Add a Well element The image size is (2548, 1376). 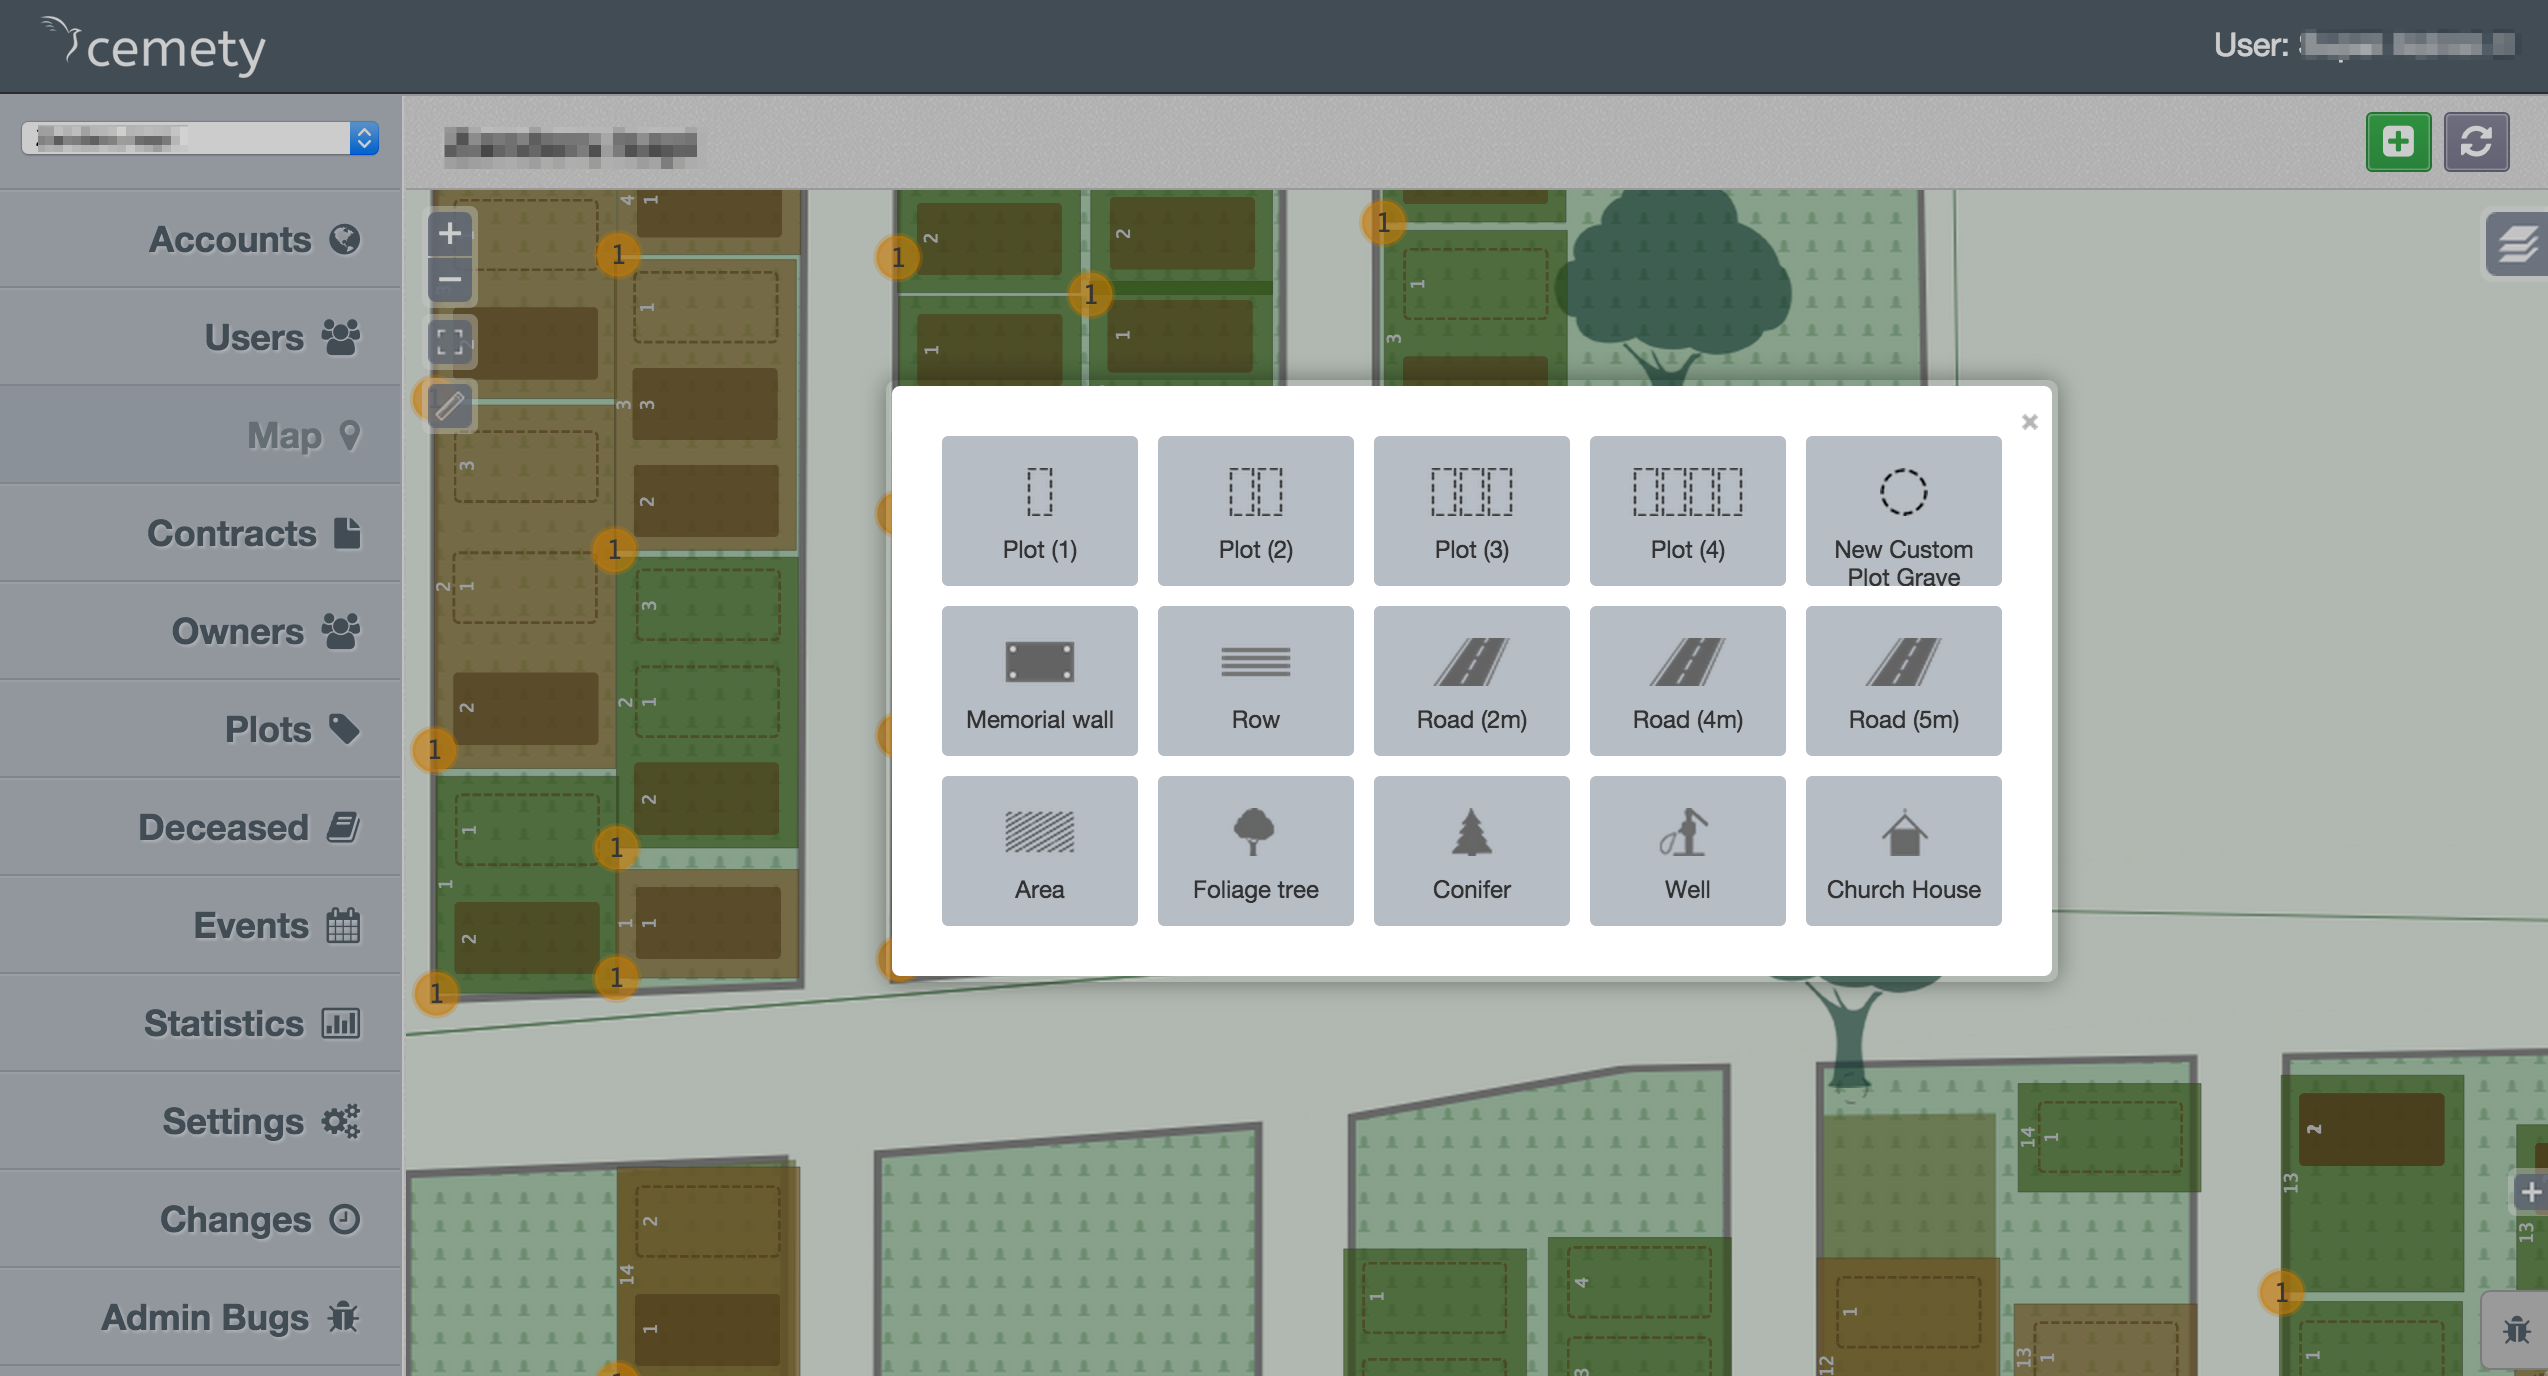click(x=1687, y=851)
